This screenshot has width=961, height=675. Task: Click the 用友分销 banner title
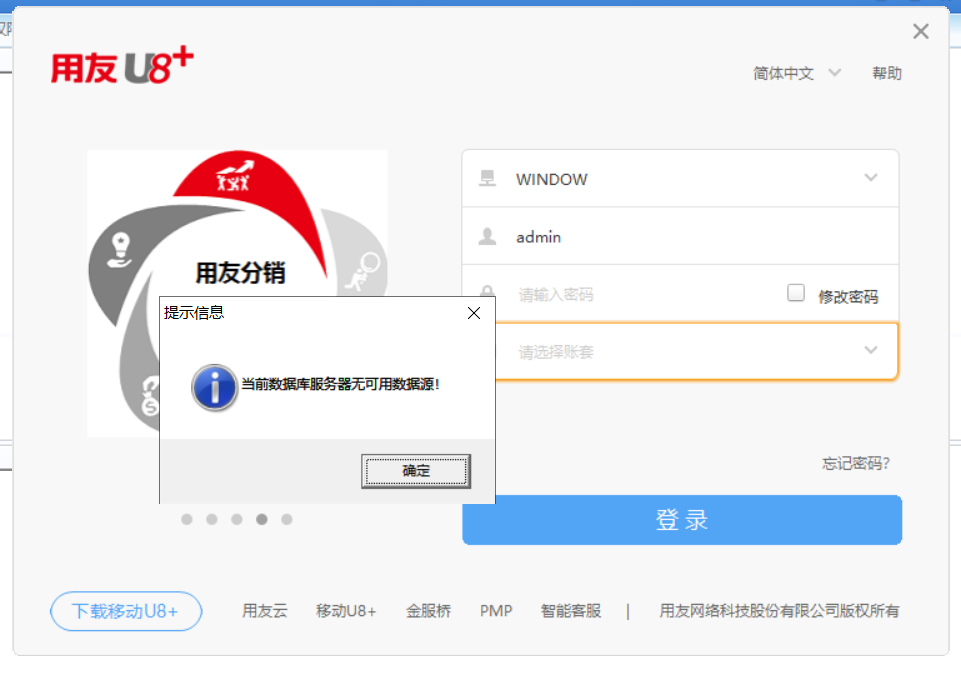tap(240, 273)
